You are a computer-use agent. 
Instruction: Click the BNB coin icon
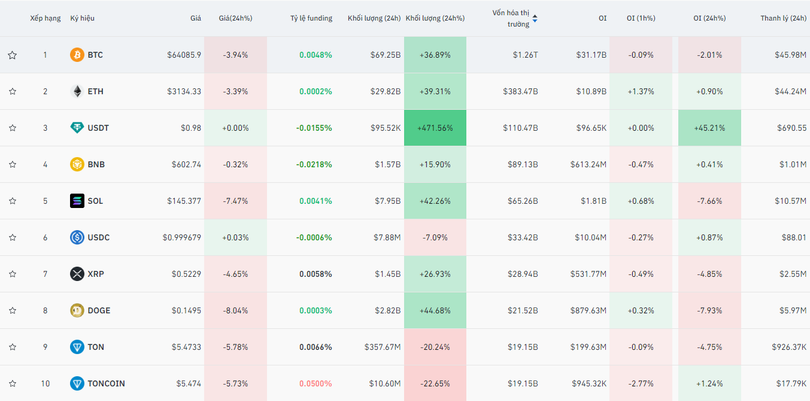[77, 164]
